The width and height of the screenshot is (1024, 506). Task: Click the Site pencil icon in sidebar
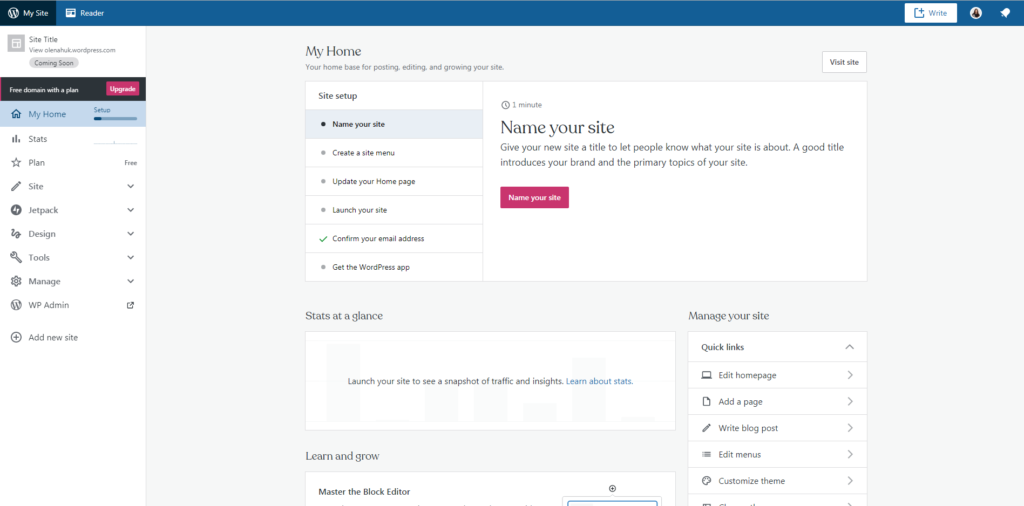(16, 187)
